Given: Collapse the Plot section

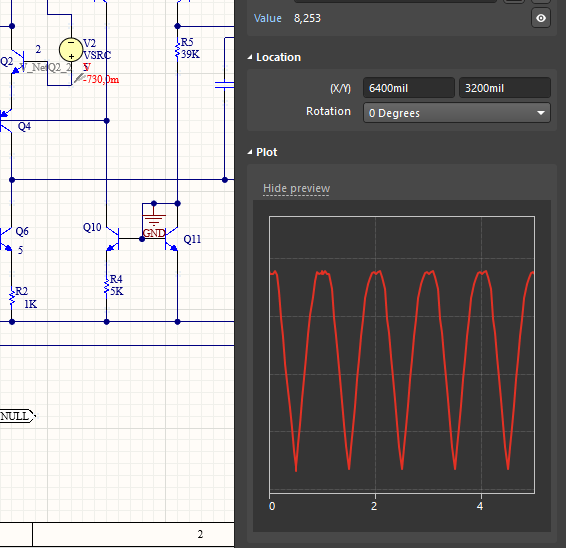Looking at the screenshot, I should coord(250,152).
